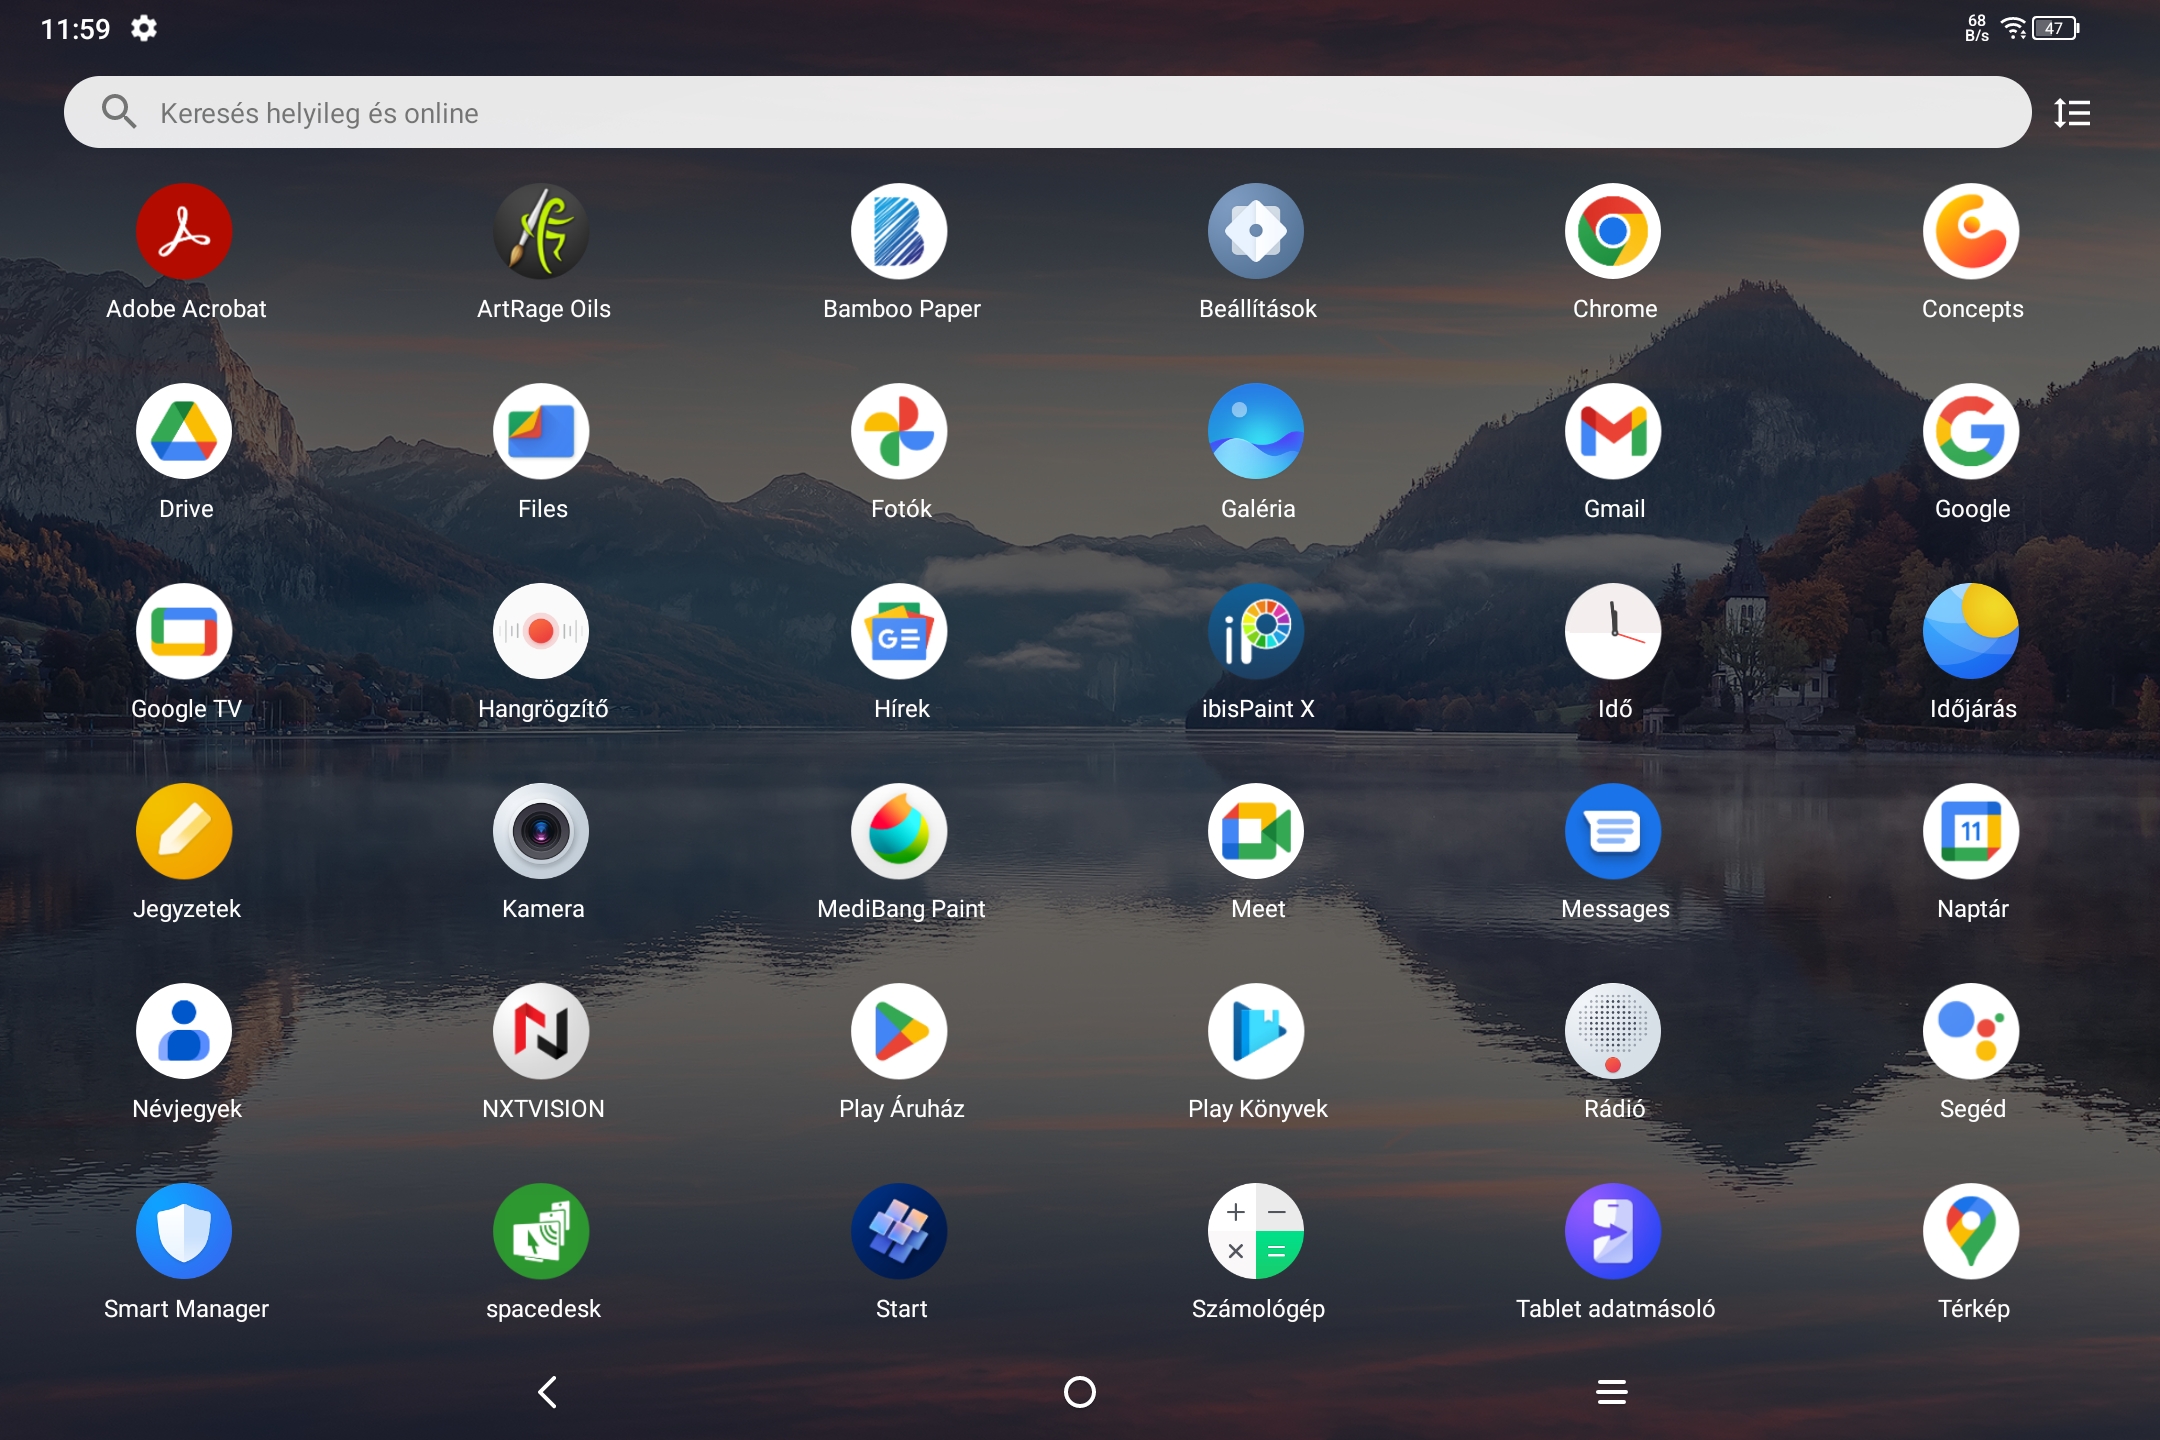Screen dimensions: 2160x1440
Task: Open Számológép calculator app
Action: click(x=1257, y=1231)
